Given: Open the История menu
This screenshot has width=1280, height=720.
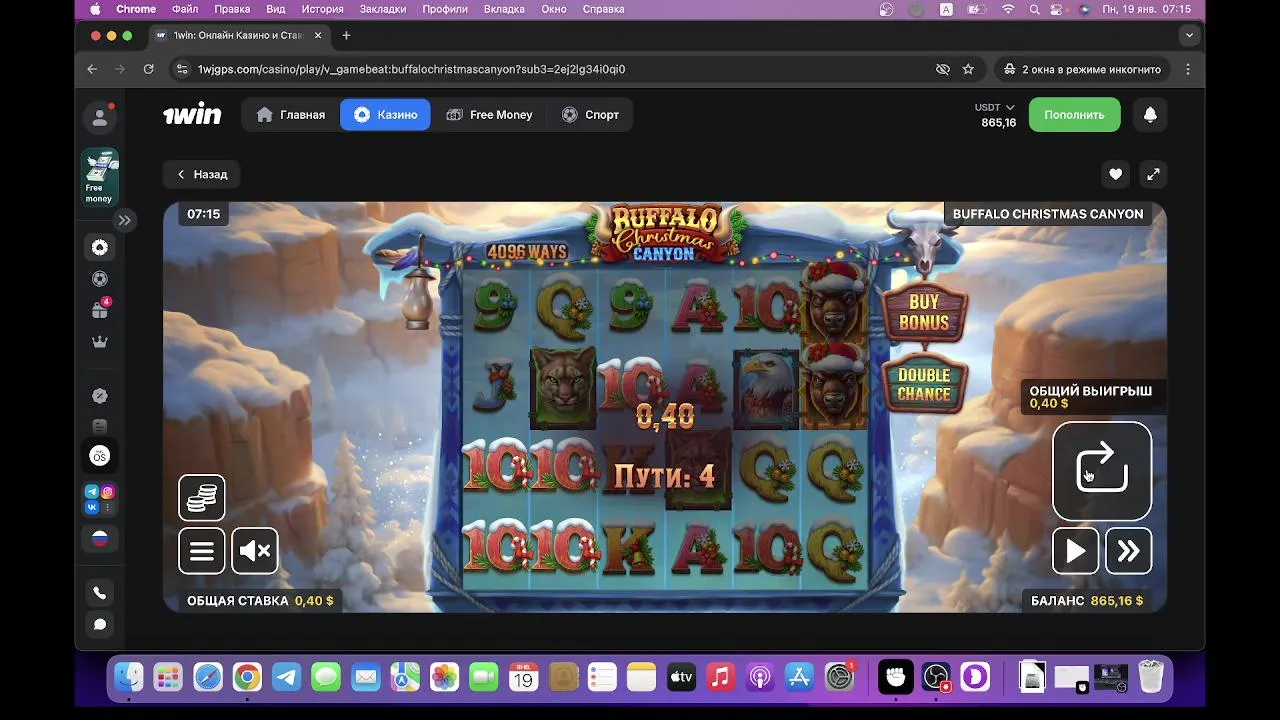Looking at the screenshot, I should point(322,9).
